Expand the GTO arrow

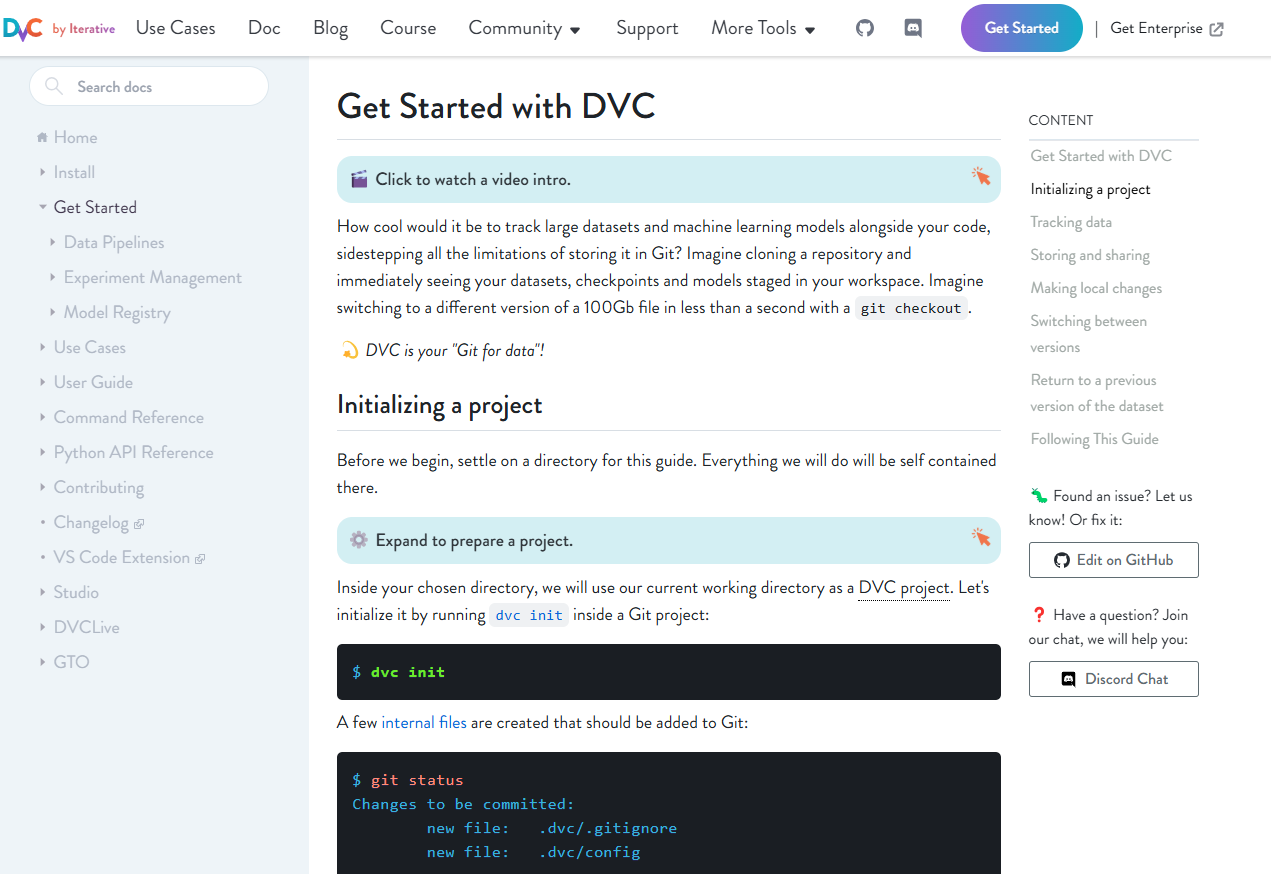click(43, 662)
